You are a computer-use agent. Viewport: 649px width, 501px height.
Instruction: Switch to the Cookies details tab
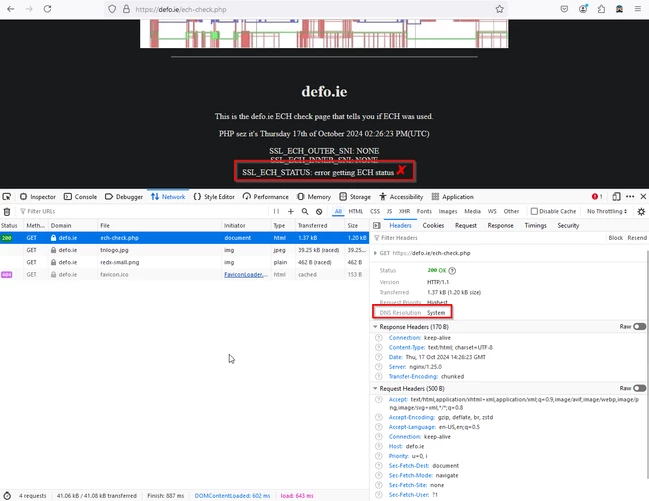pyautogui.click(x=433, y=226)
